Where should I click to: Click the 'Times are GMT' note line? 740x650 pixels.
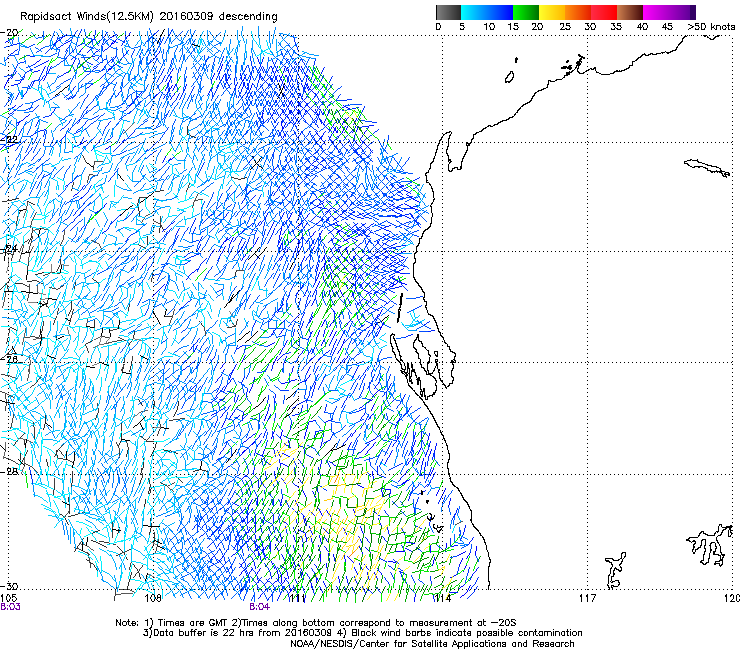(316, 623)
